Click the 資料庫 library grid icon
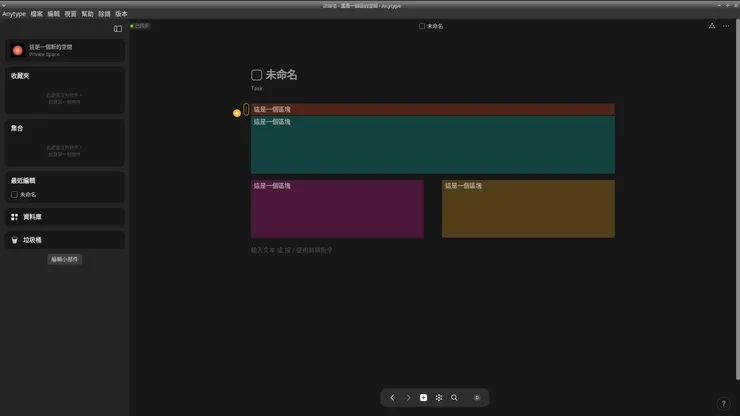Screen dimensions: 740x416 [x=15, y=217]
